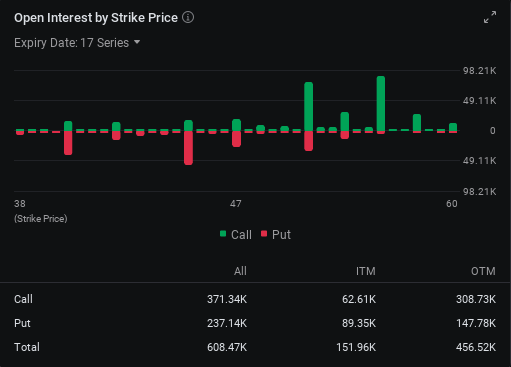Select the 'OTM' column header
Viewport: 511px width, 367px height.
point(483,271)
